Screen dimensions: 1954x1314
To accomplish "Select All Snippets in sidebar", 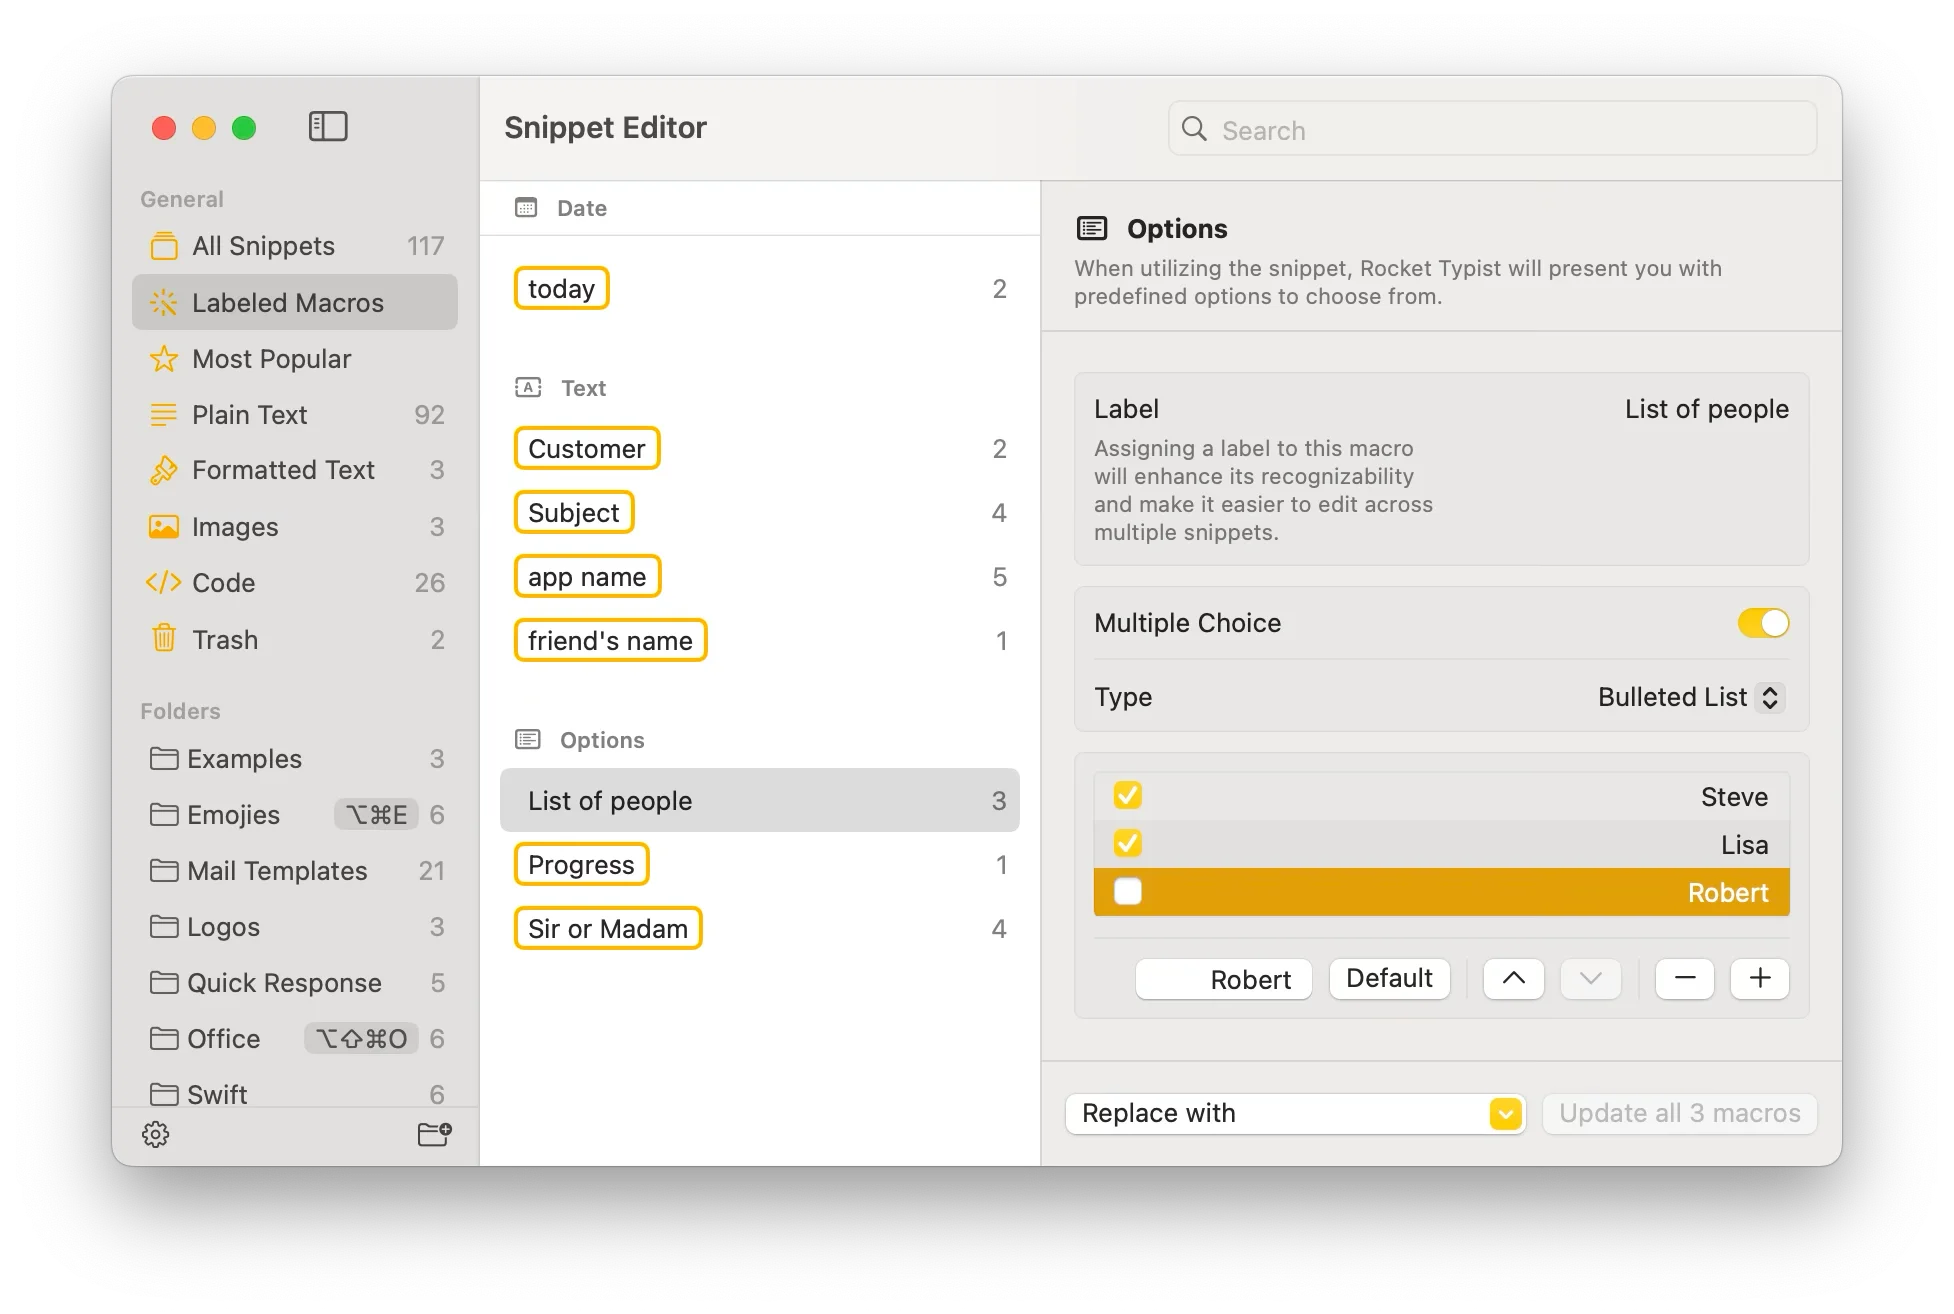I will [263, 246].
